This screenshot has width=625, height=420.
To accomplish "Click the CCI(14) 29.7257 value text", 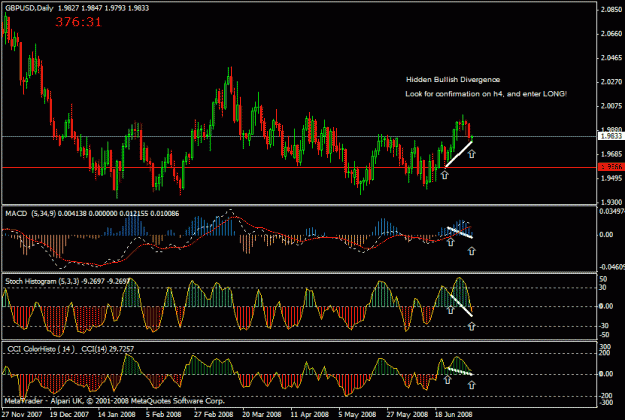I will pos(108,349).
